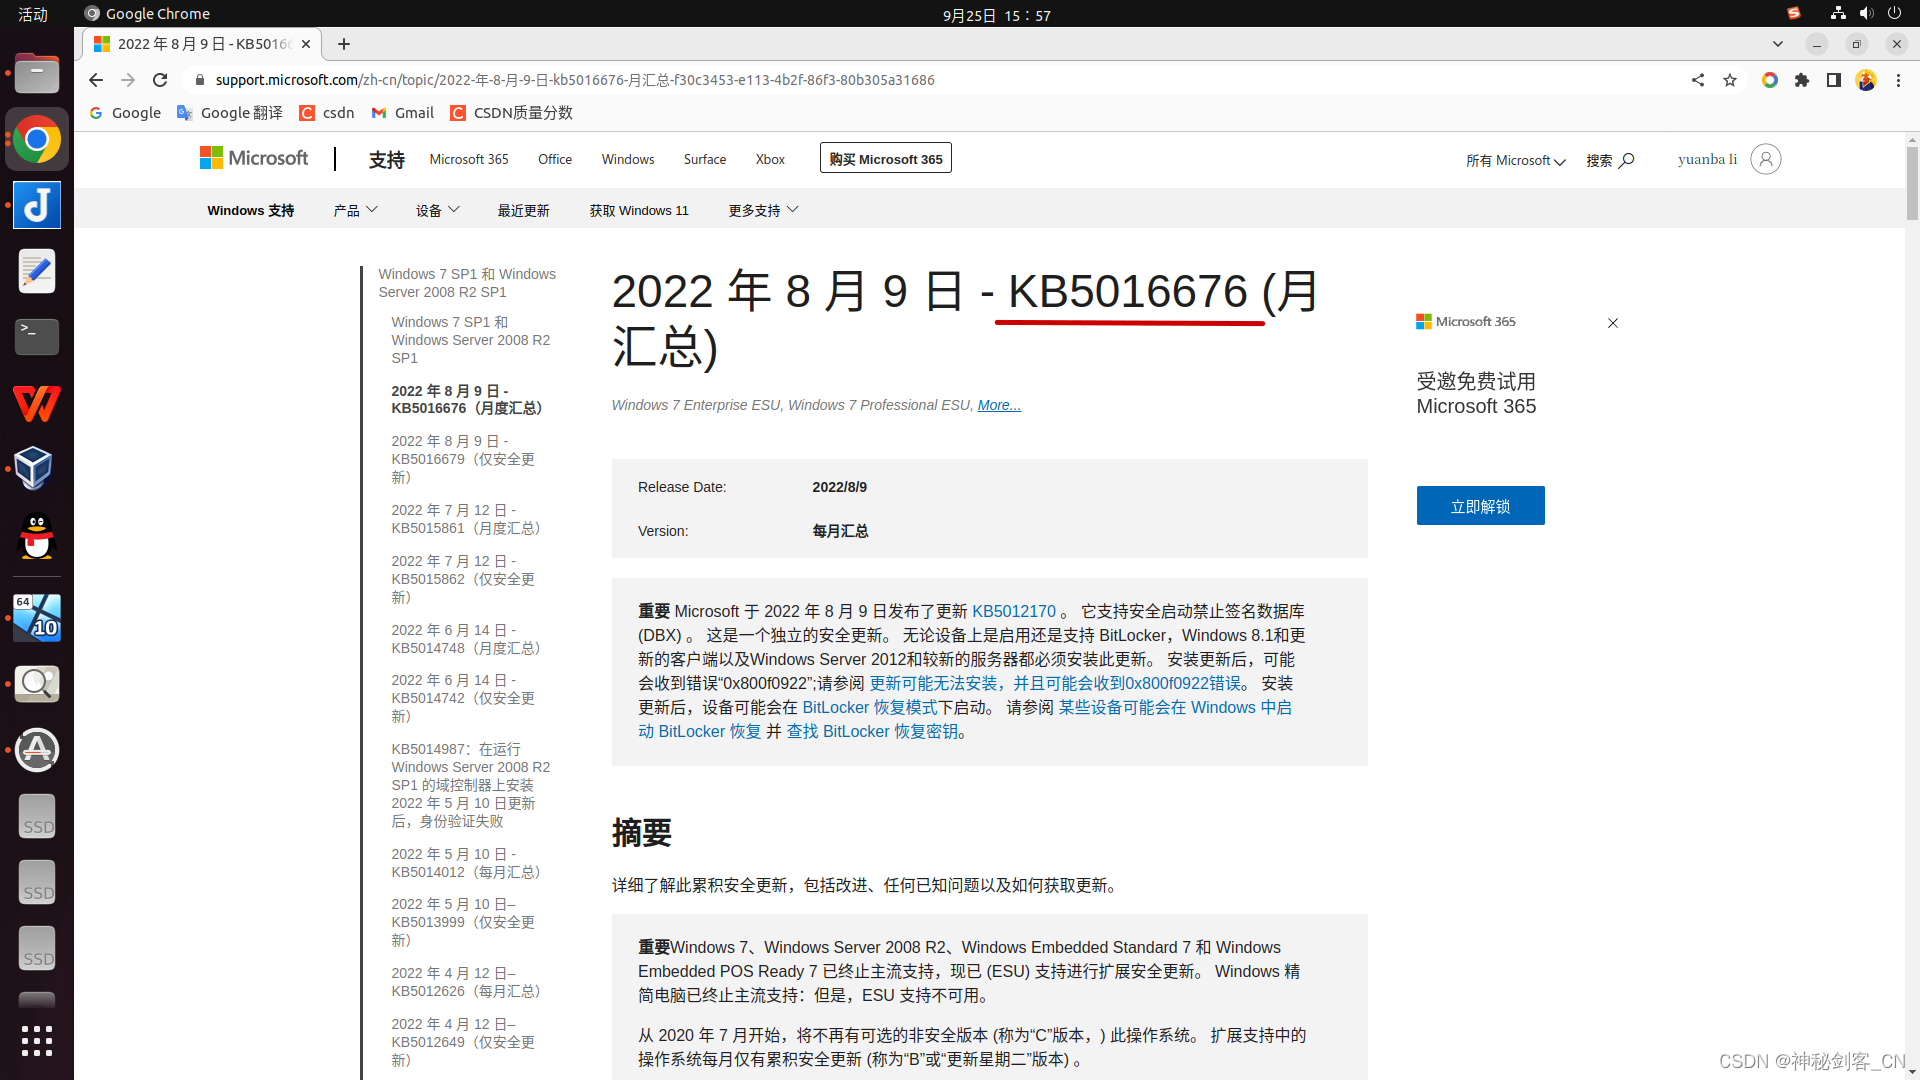Click the 活动 activities button
Image resolution: width=1920 pixels, height=1080 pixels.
click(33, 14)
